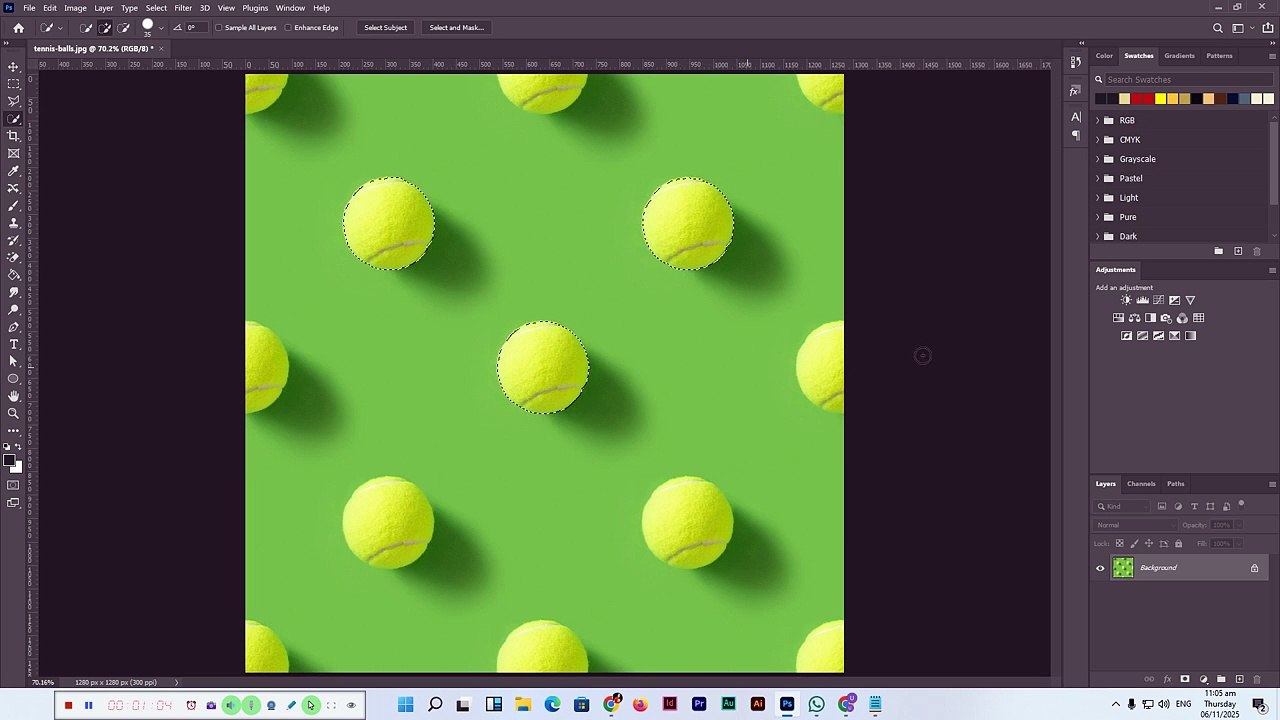Expand the RGB swatch group

pos(1097,120)
